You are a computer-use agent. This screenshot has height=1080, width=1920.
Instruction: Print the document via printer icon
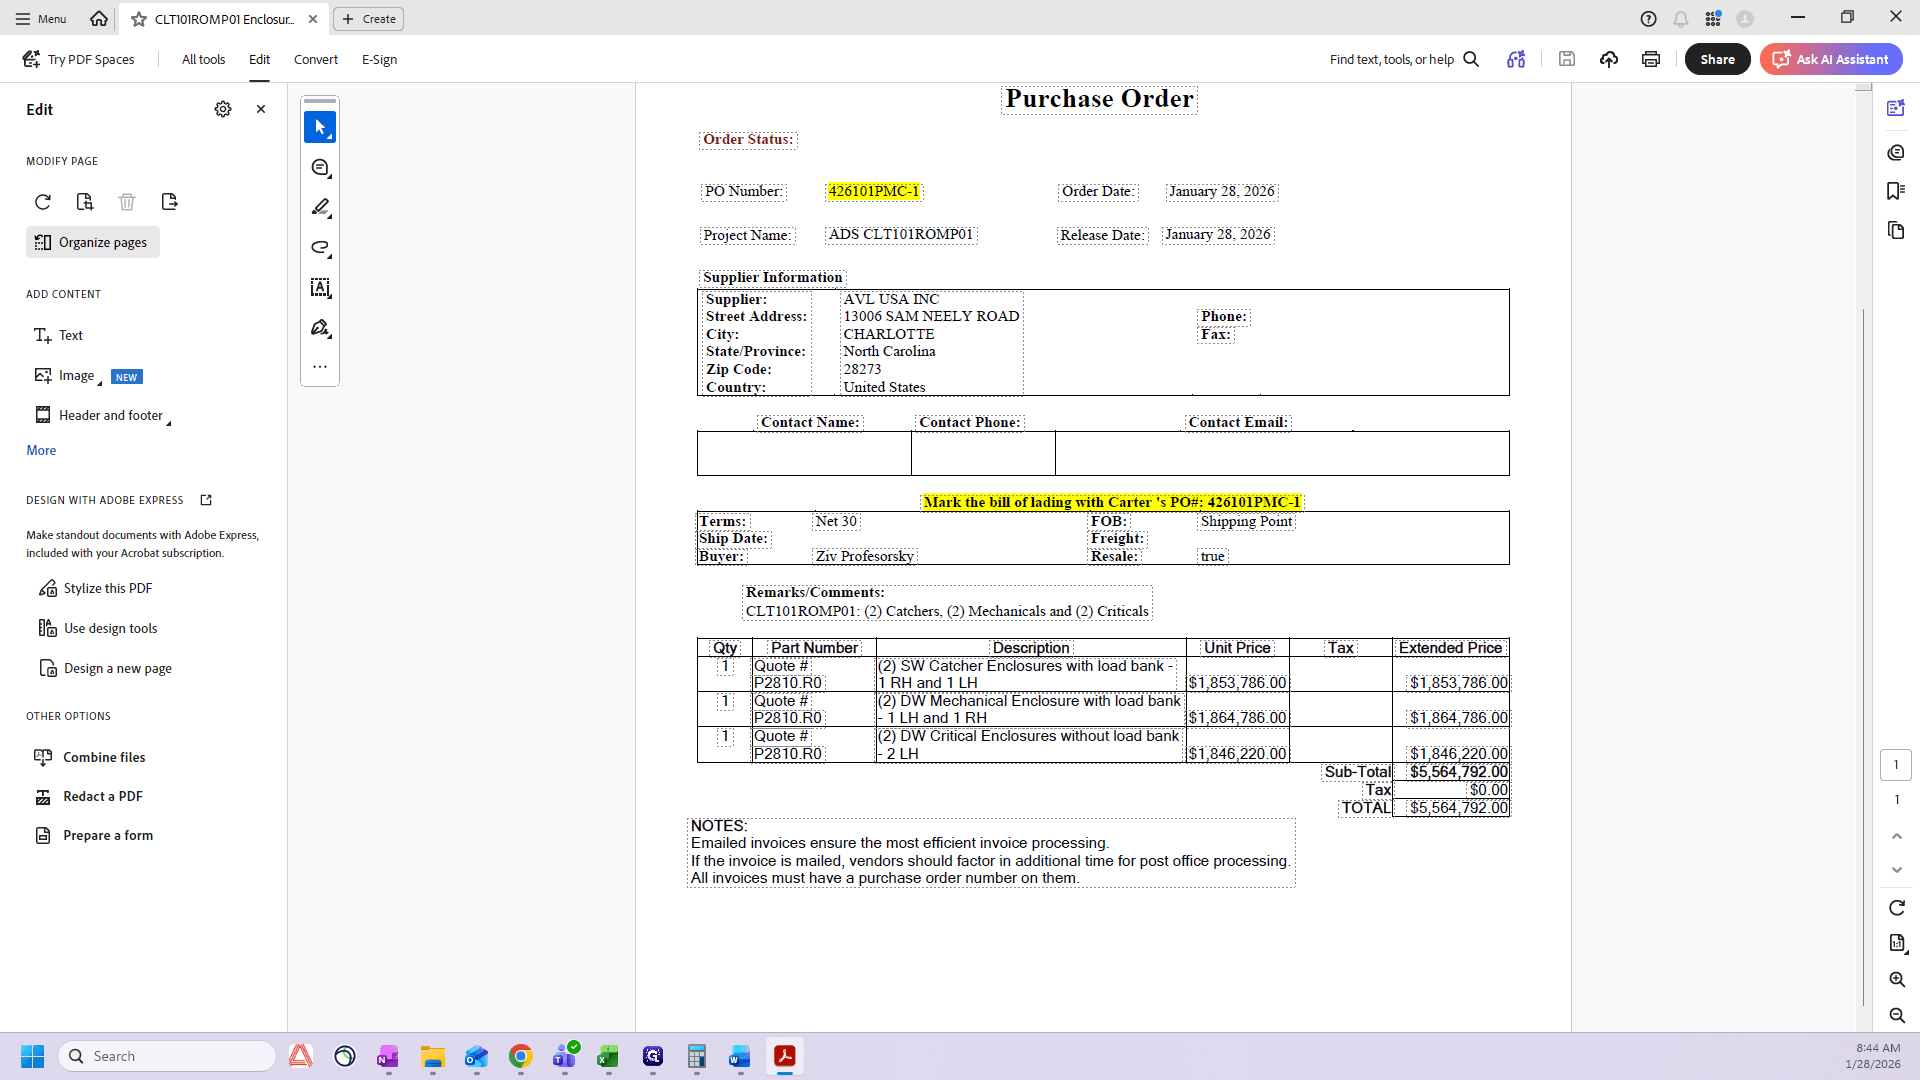[x=1651, y=59]
